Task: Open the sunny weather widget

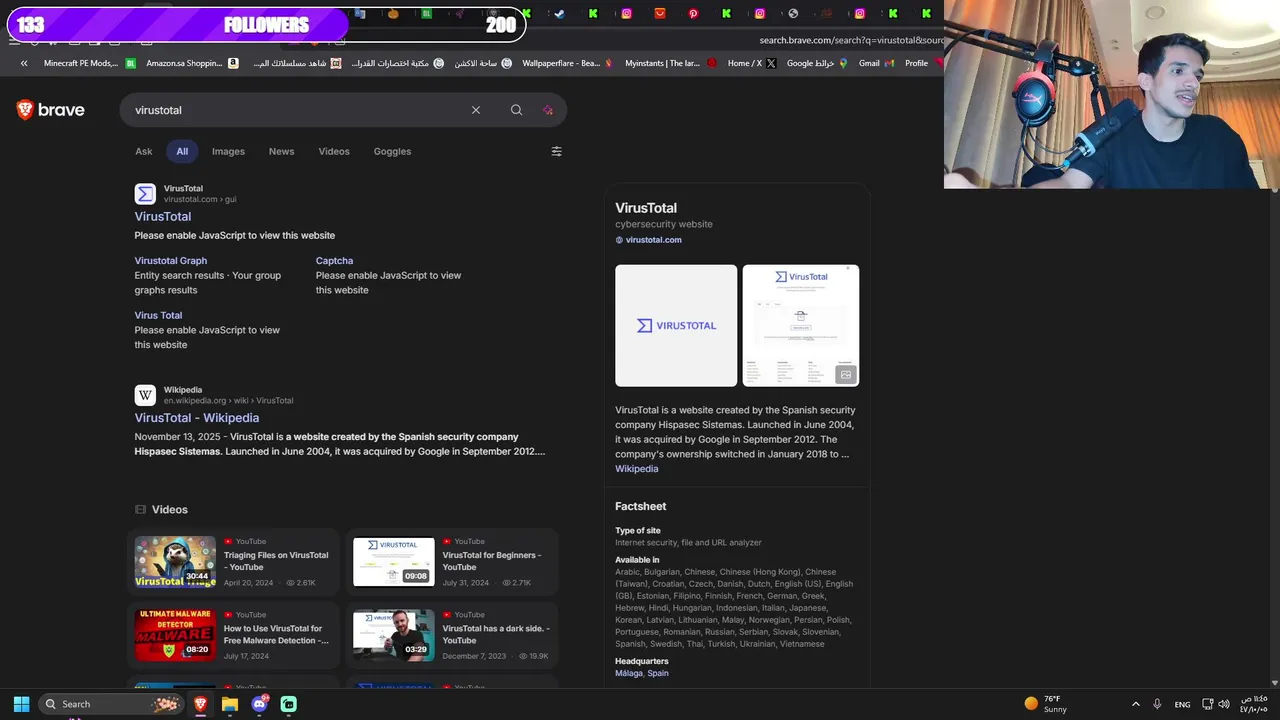Action: tap(1046, 704)
